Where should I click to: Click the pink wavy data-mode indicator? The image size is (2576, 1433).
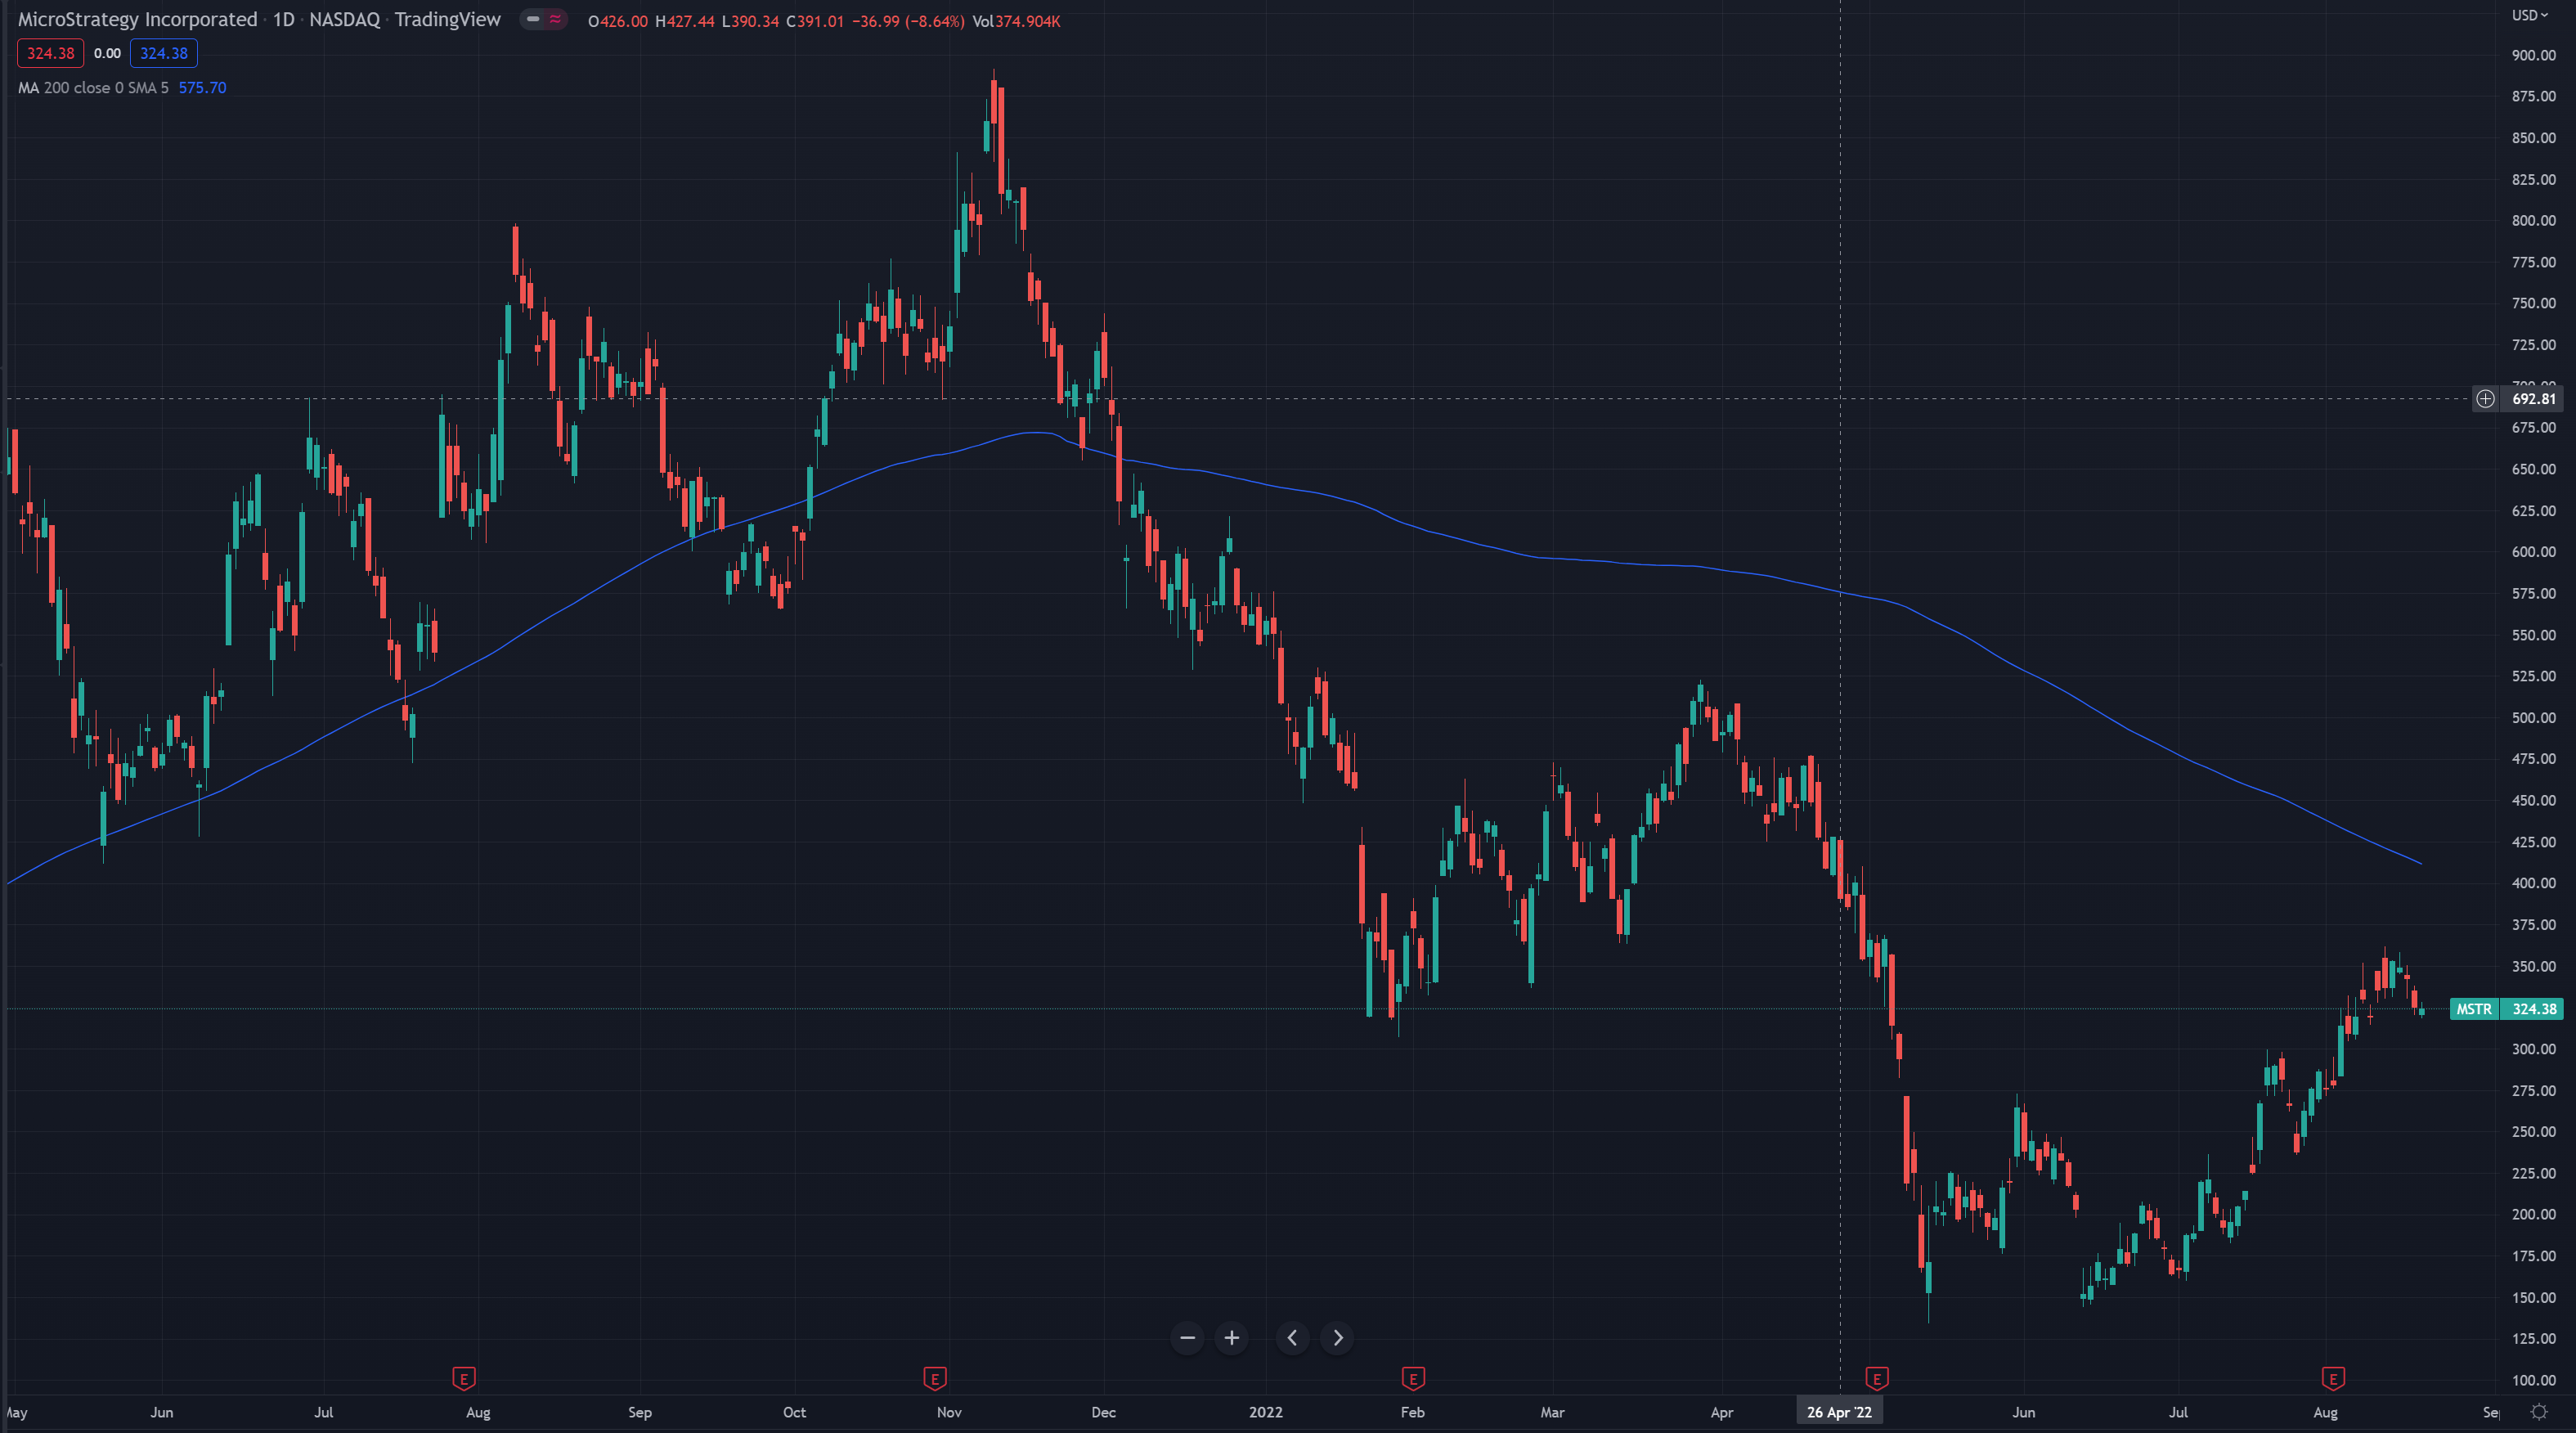point(555,19)
